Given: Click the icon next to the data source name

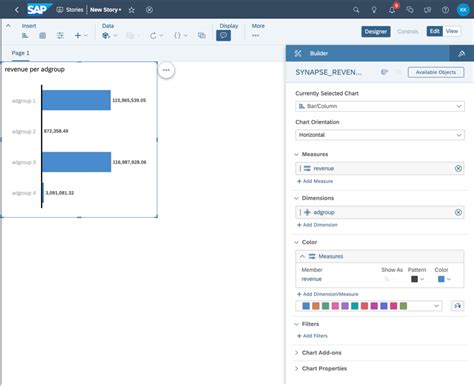Looking at the screenshot, I should tap(384, 72).
